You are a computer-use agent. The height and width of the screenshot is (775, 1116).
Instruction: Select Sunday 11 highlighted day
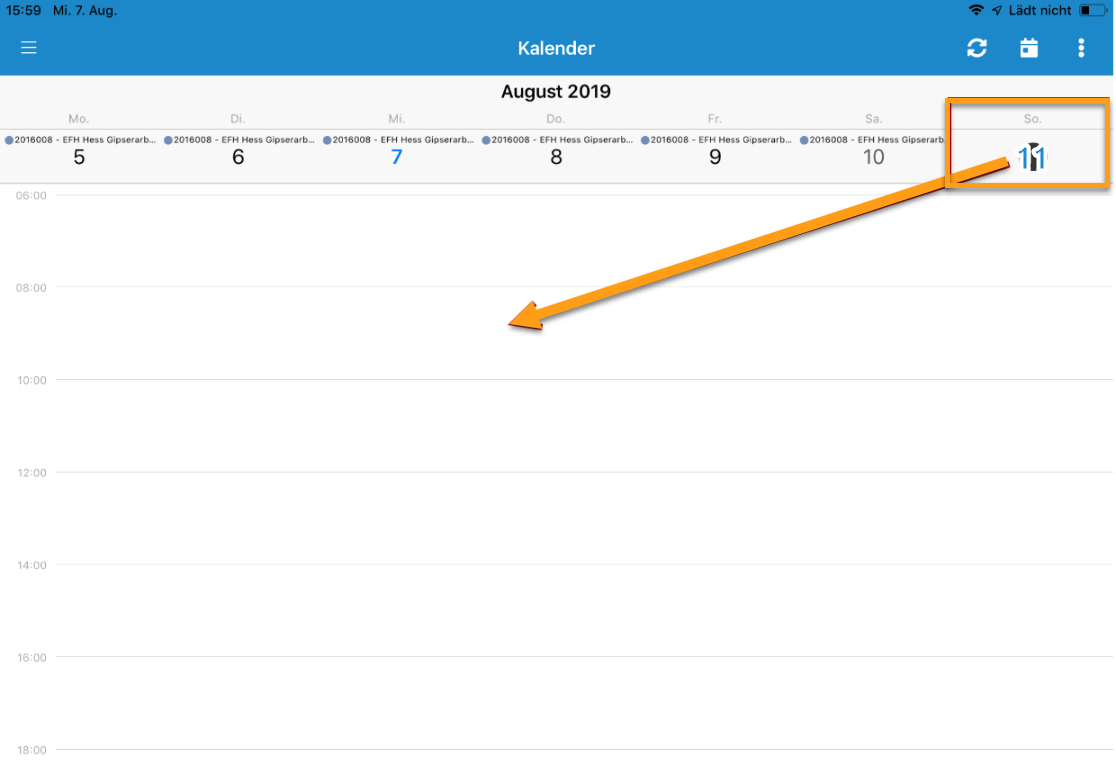[x=1032, y=157]
